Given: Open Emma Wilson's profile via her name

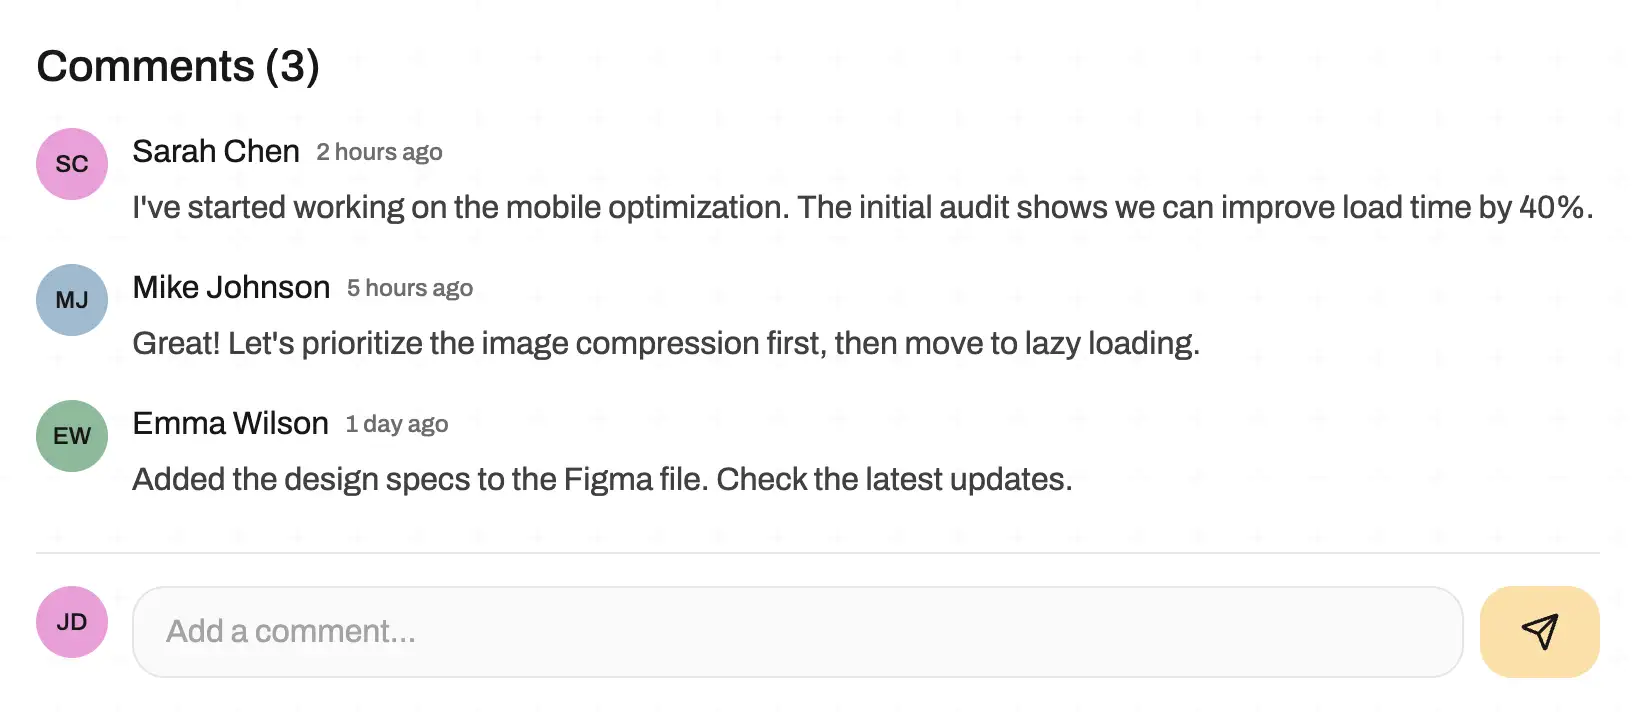Looking at the screenshot, I should click(230, 423).
